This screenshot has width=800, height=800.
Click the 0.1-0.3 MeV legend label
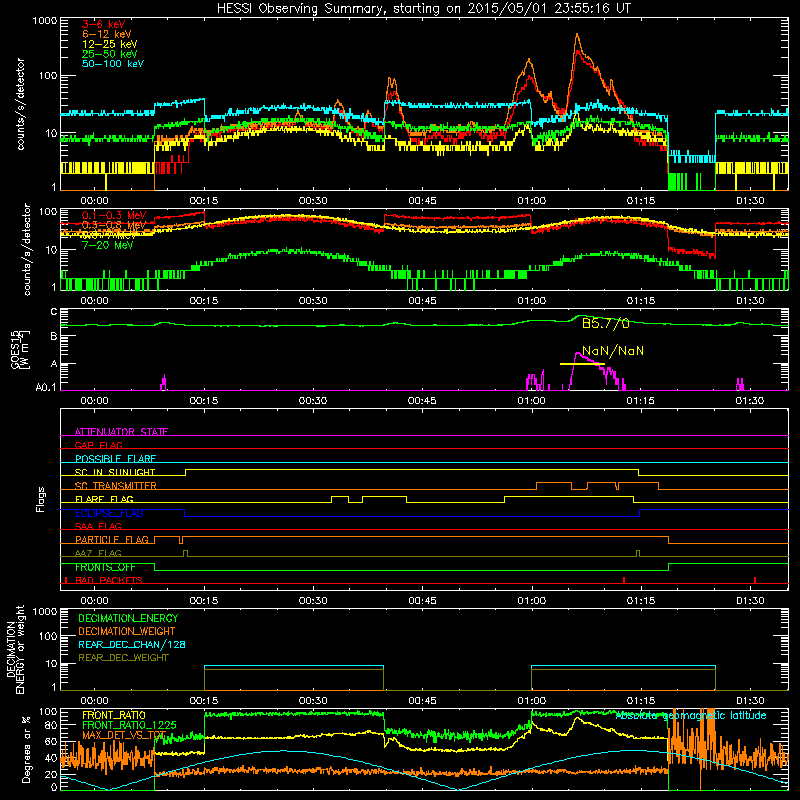pyautogui.click(x=114, y=215)
